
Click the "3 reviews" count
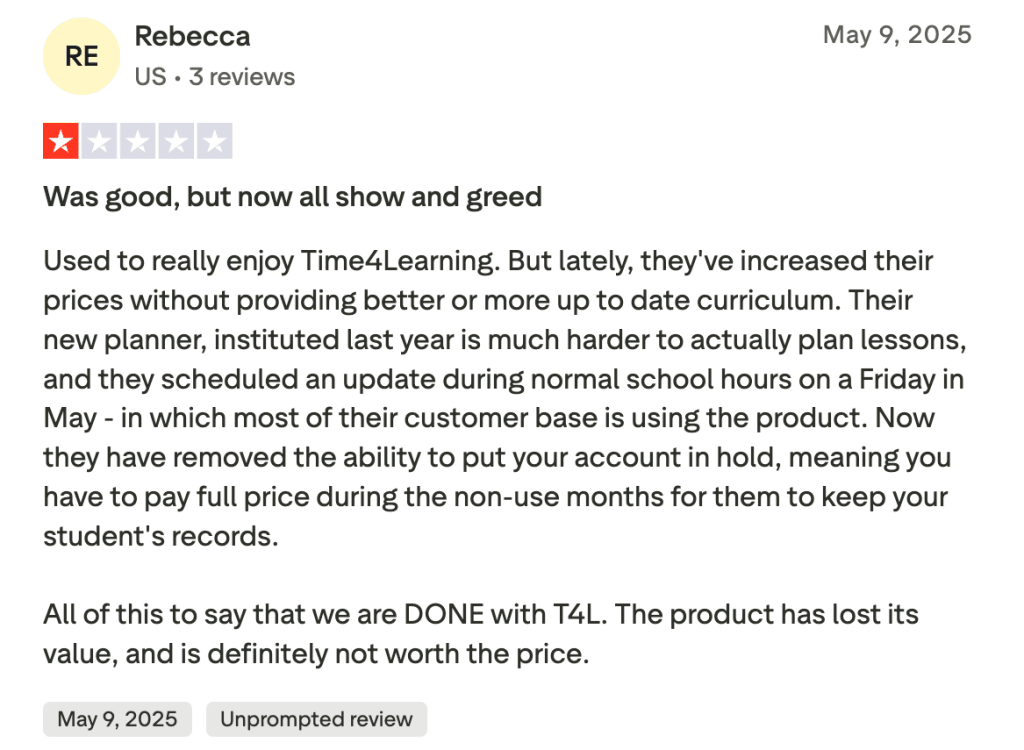click(242, 77)
